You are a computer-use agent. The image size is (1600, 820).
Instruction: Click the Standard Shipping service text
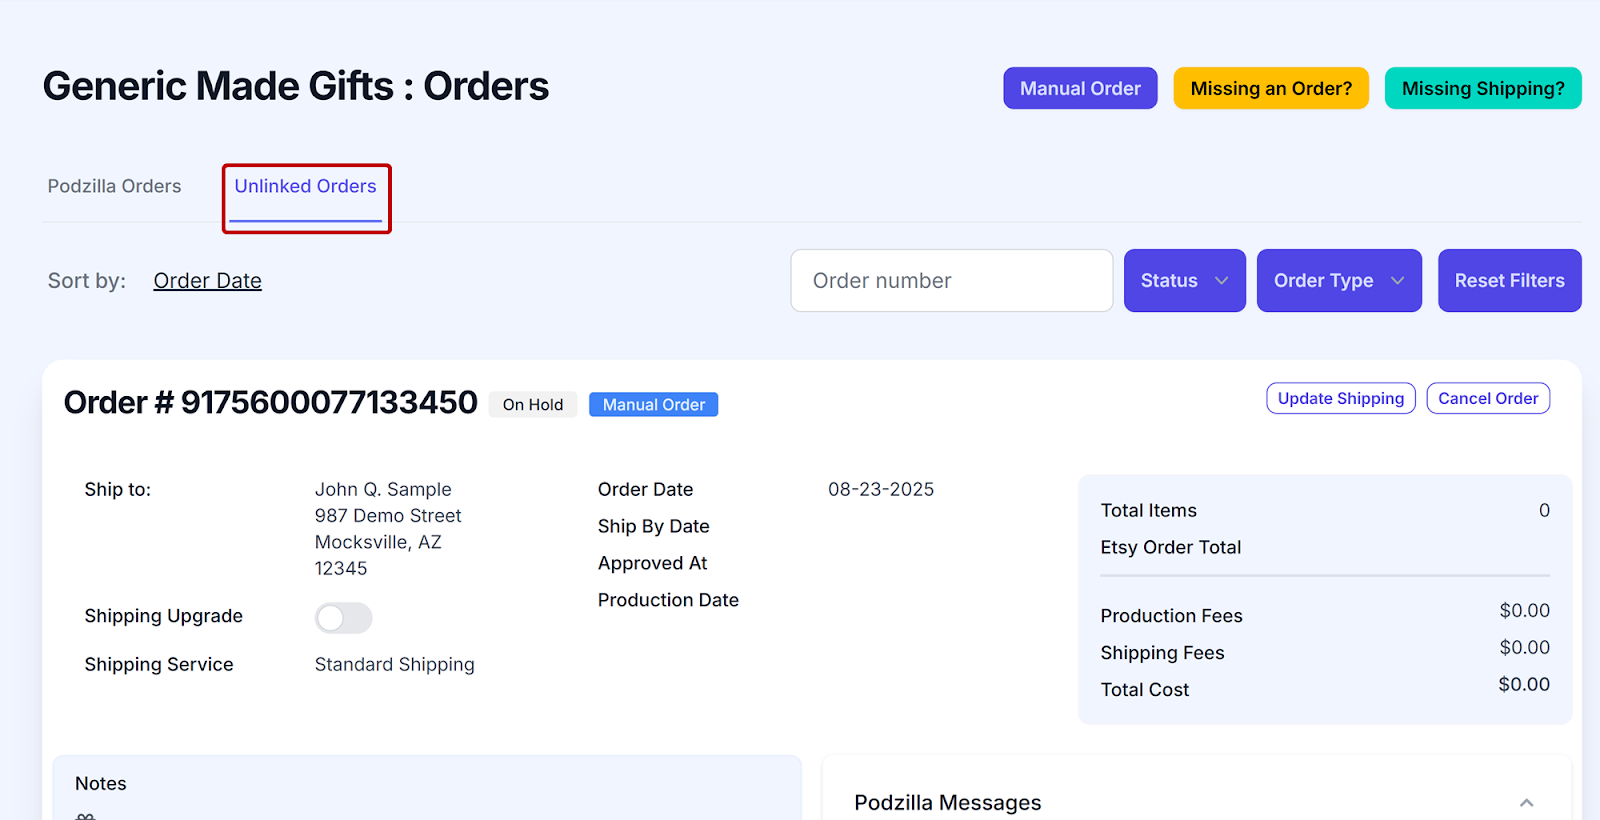(x=394, y=665)
